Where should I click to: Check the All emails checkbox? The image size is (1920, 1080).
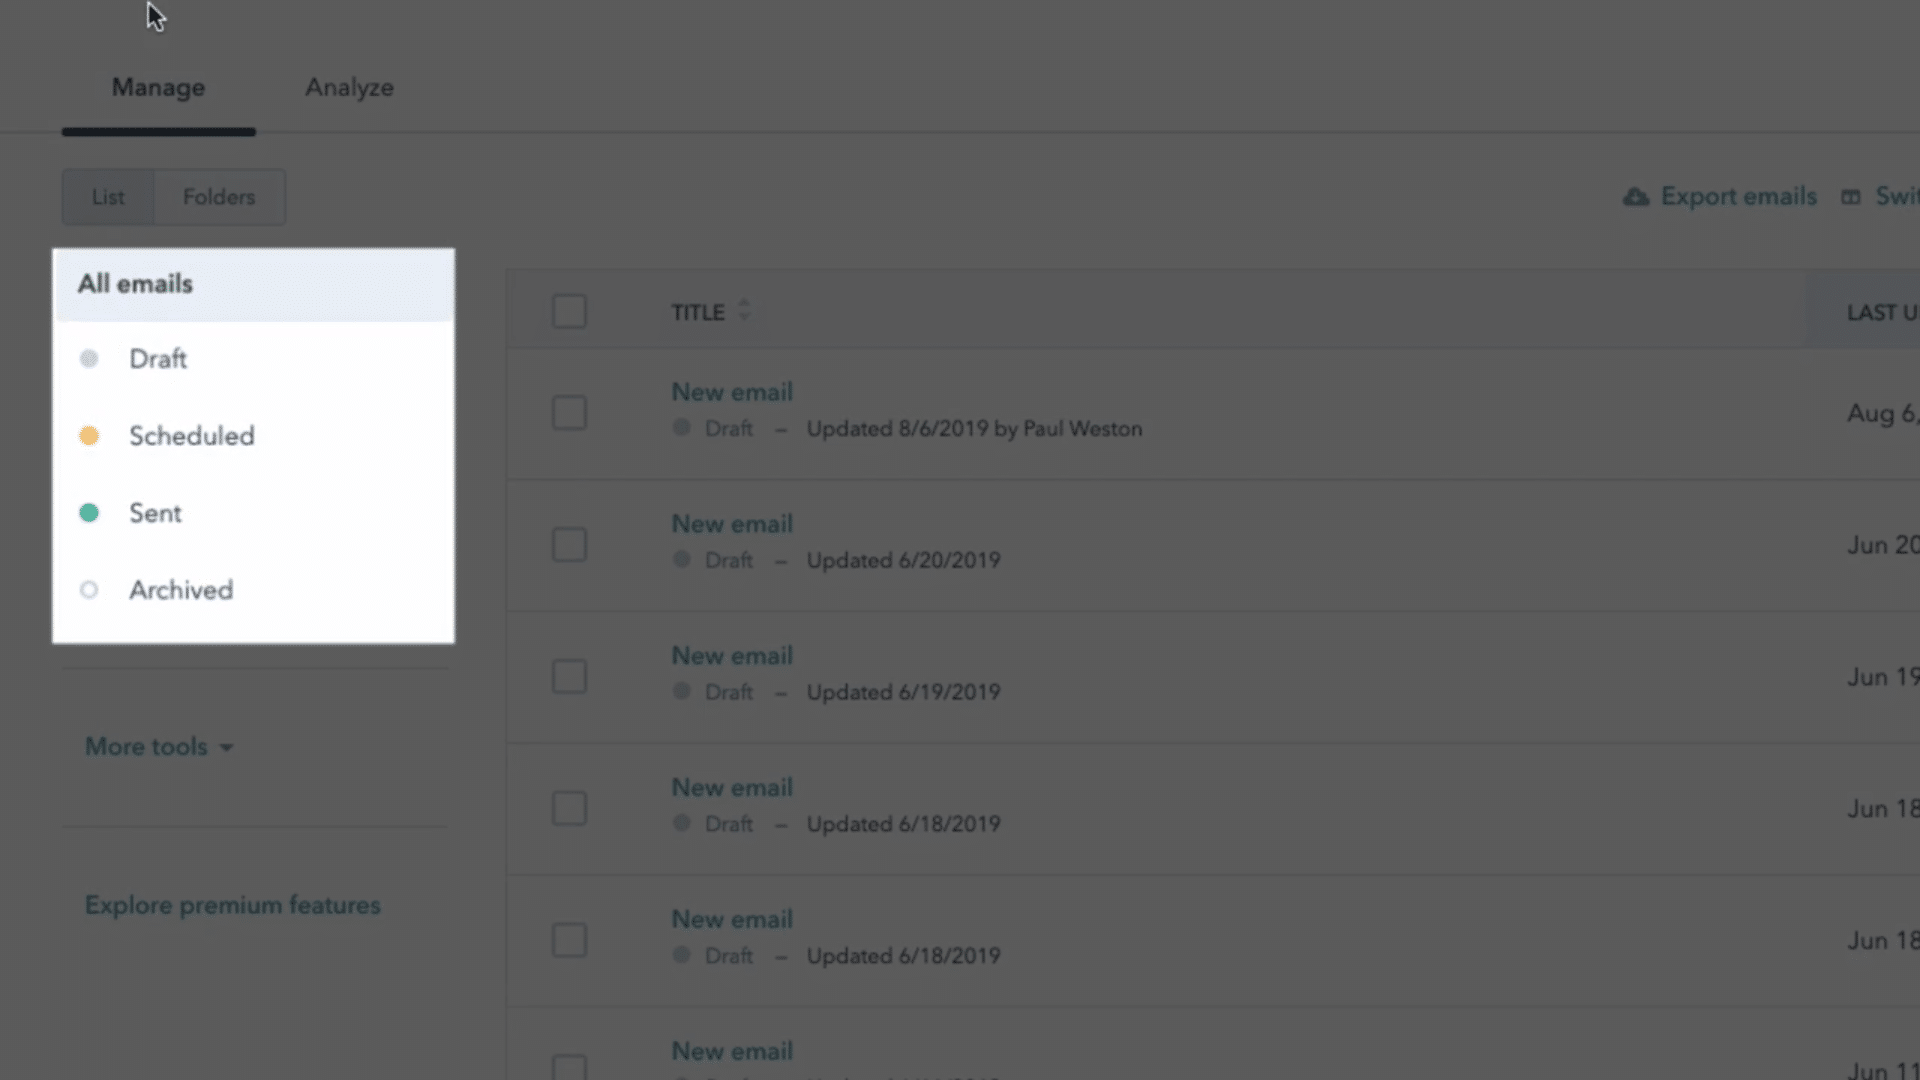[570, 311]
